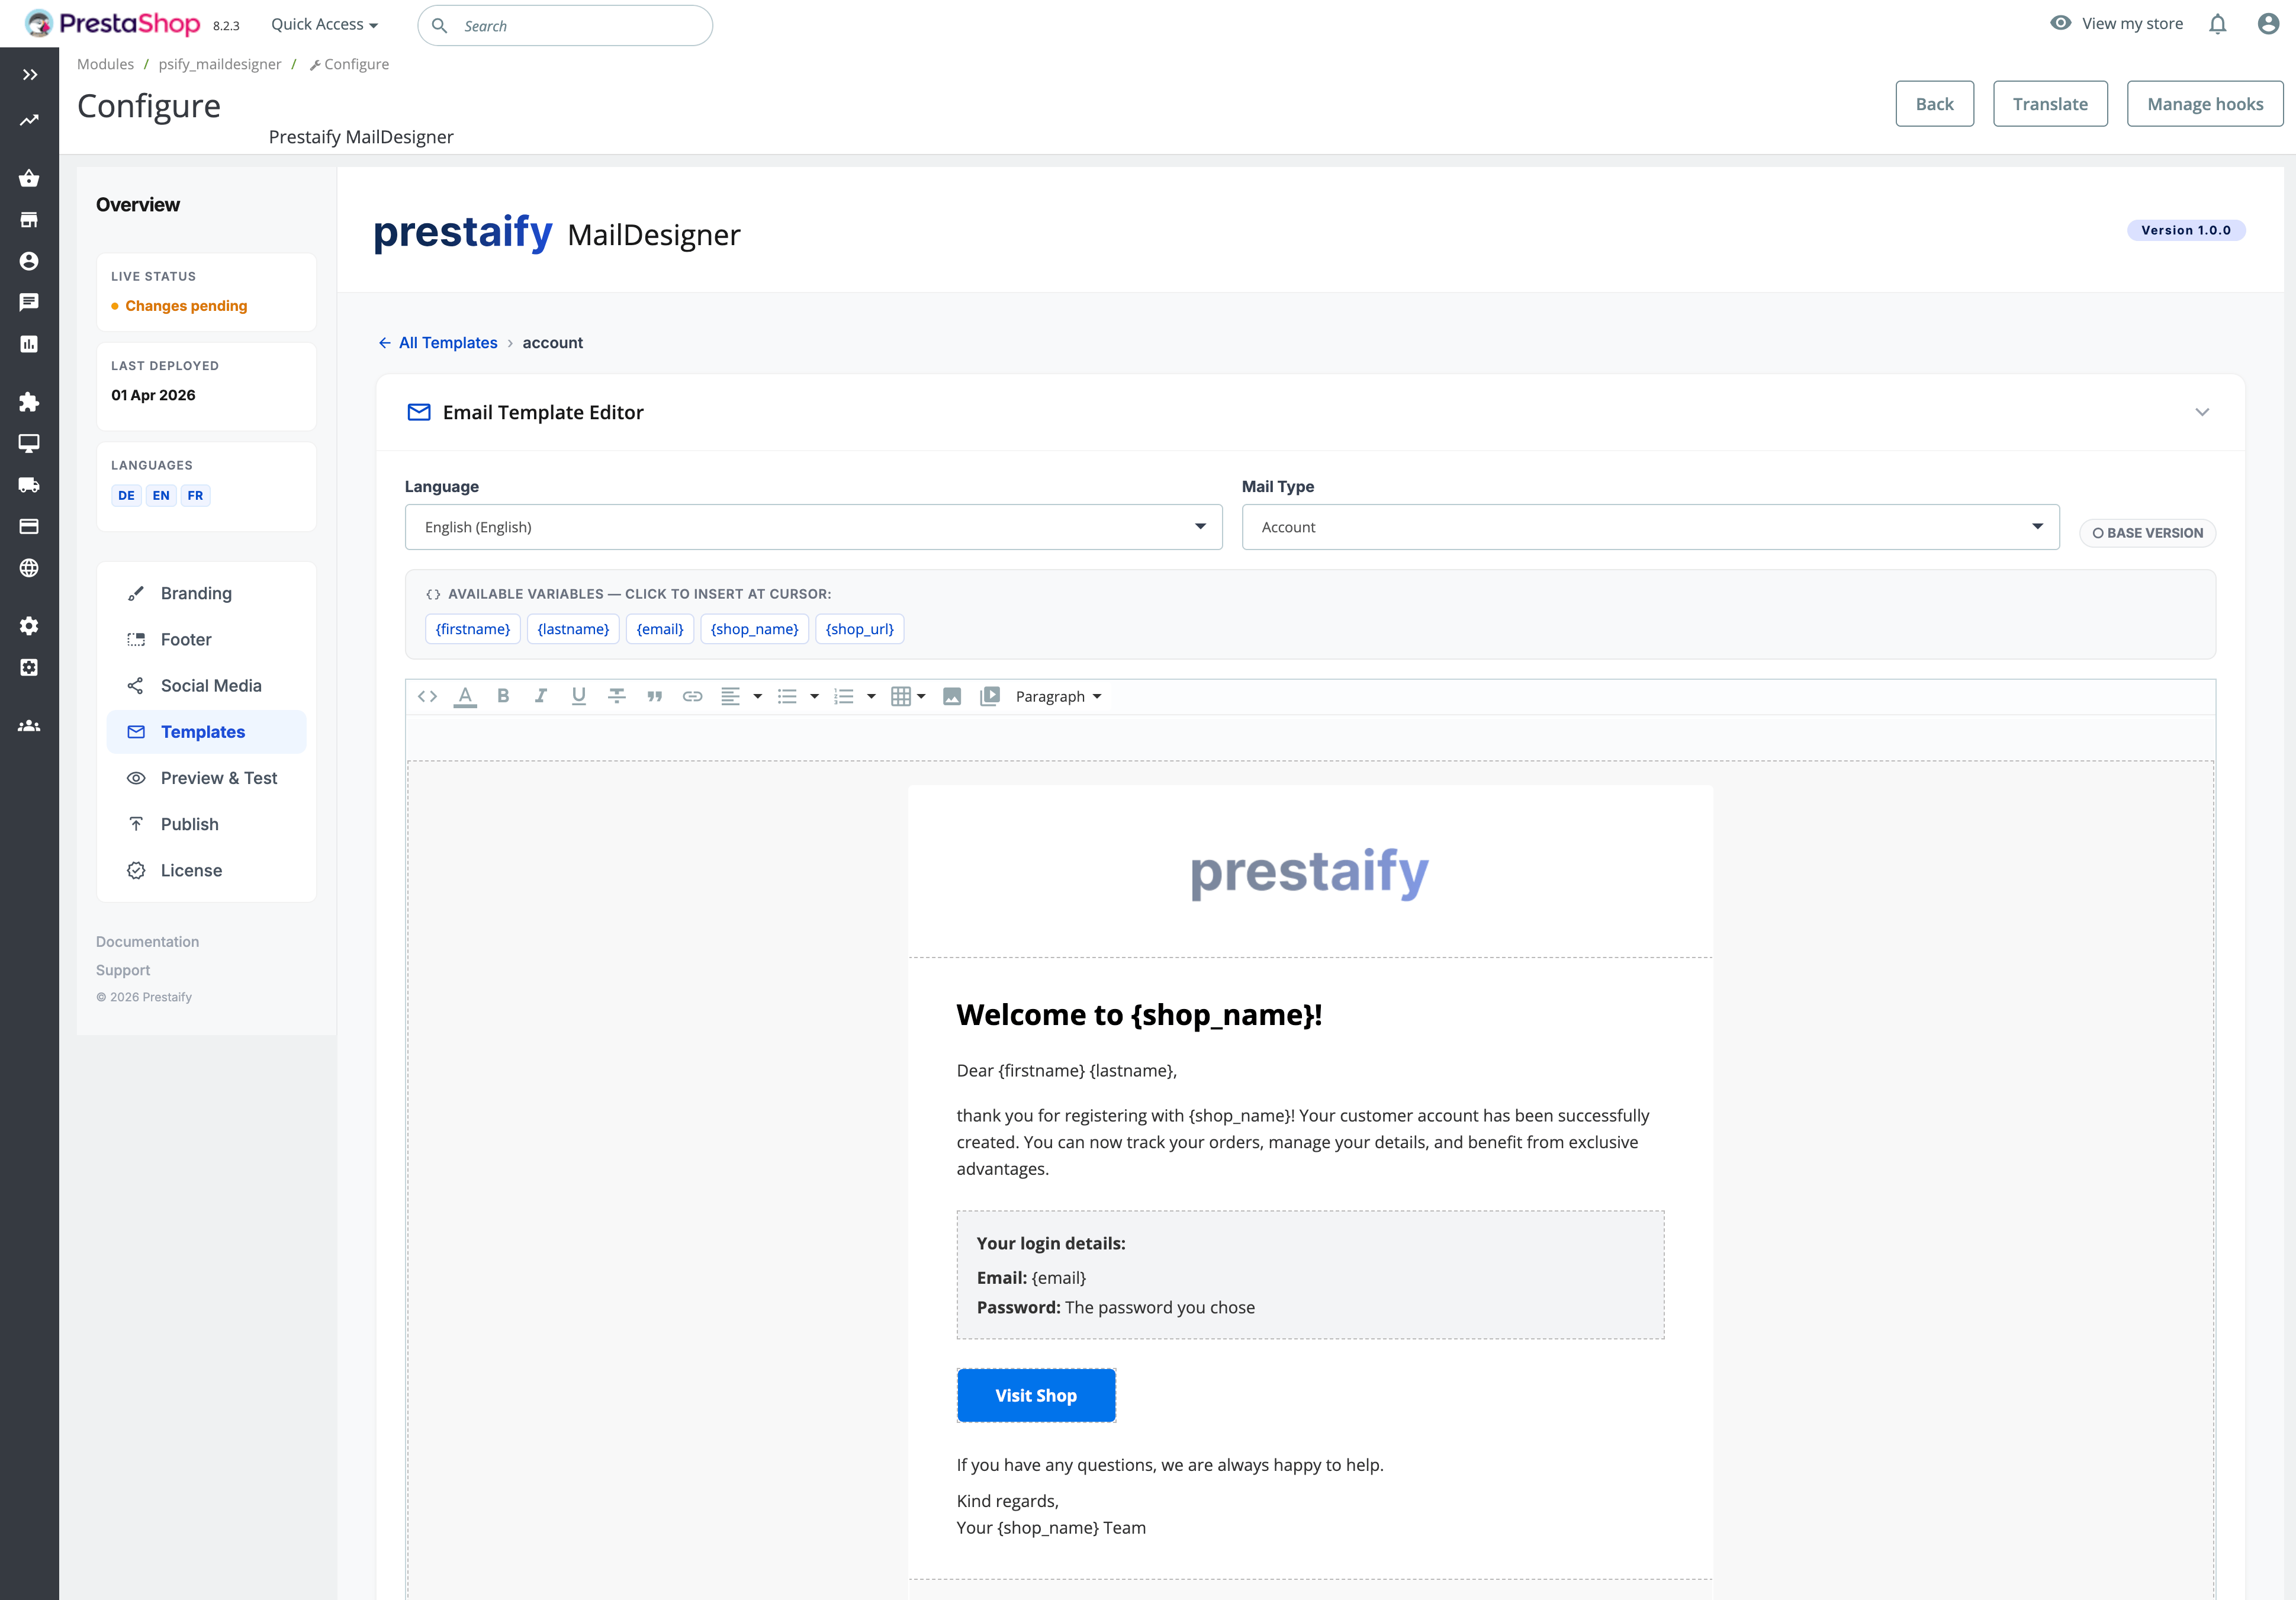
Task: Toggle the BASE VERSION indicator
Action: pyautogui.click(x=2147, y=533)
